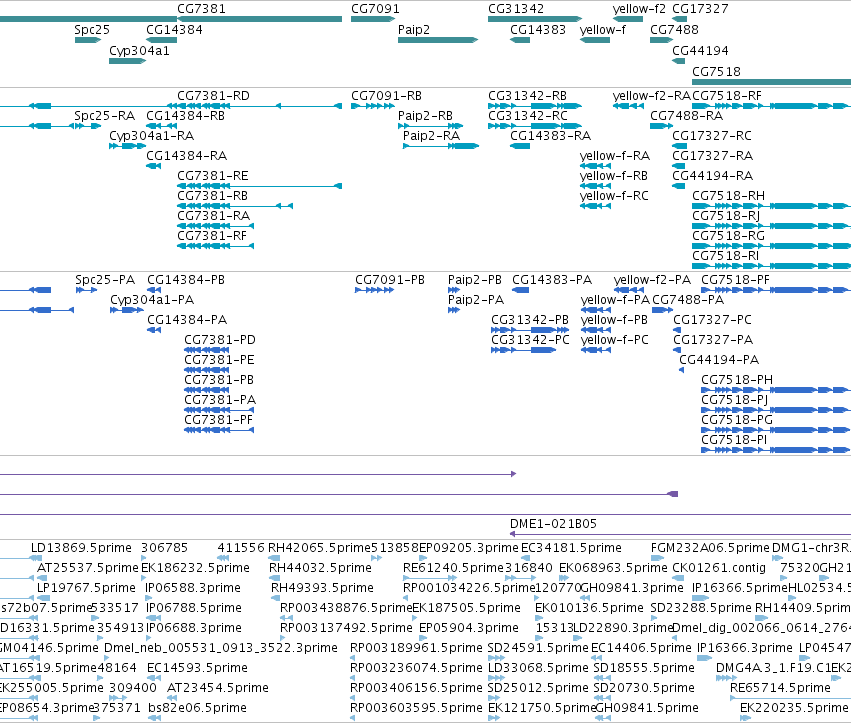This screenshot has height=723, width=851.
Task: Click EST CK01261.contig label
Action: [x=719, y=568]
